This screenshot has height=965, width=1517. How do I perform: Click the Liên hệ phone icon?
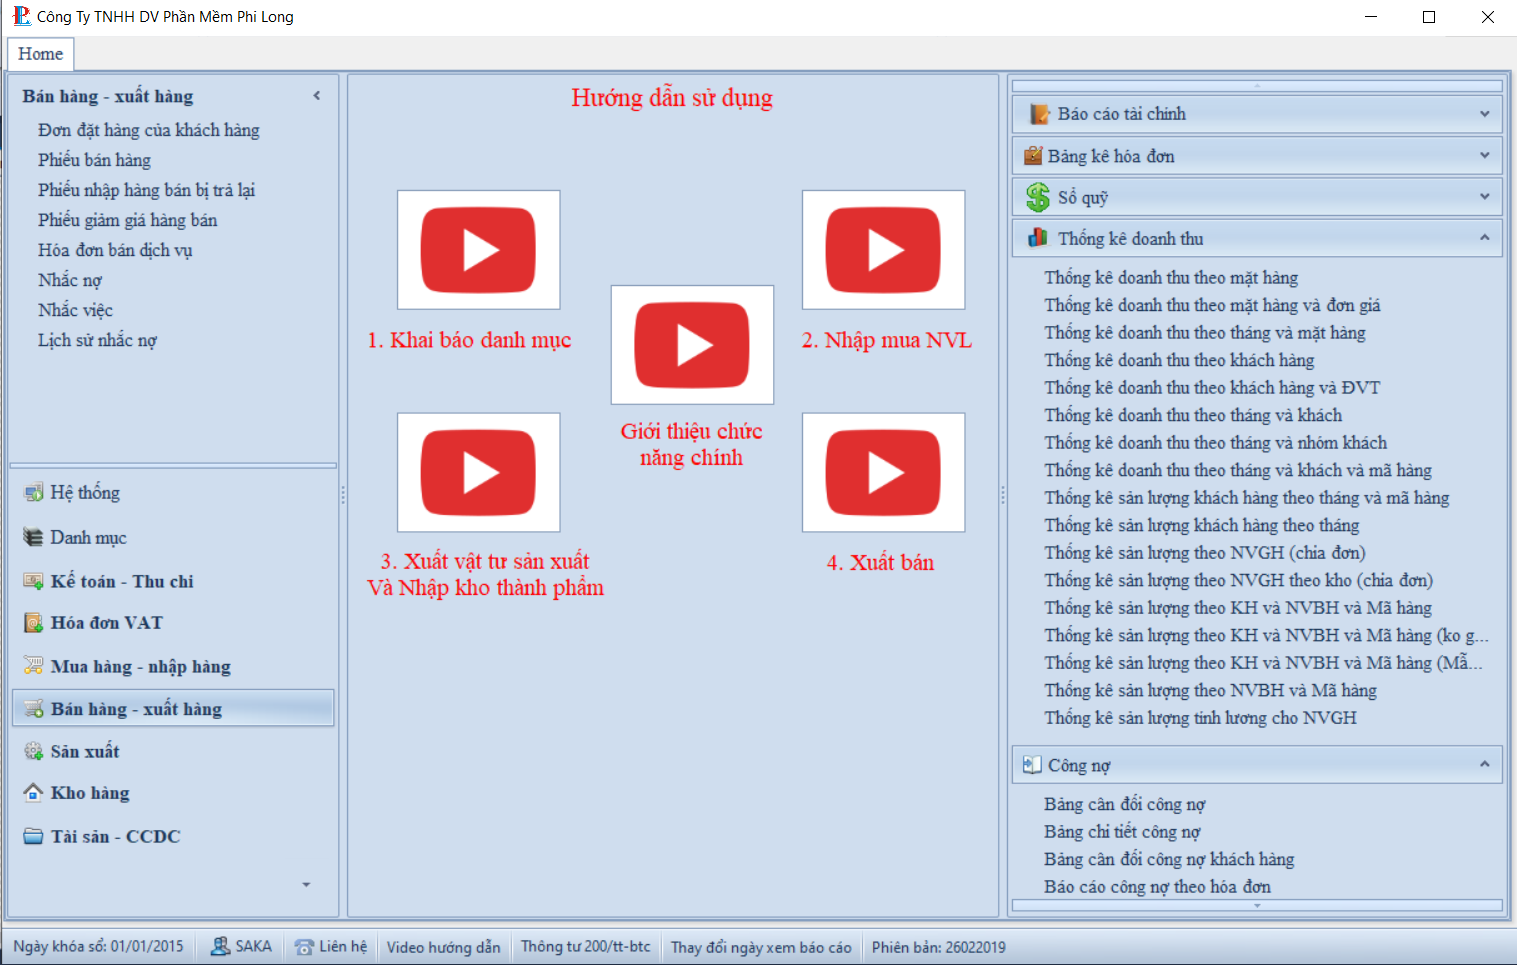[304, 946]
